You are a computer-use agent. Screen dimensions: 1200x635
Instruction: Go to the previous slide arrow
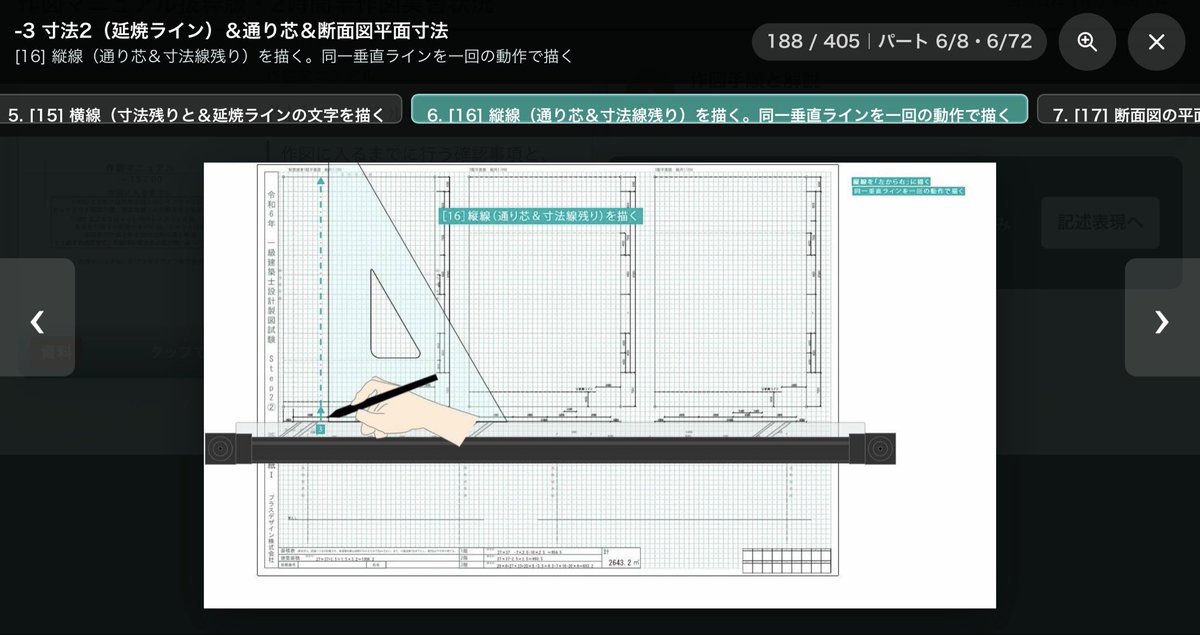point(37,318)
